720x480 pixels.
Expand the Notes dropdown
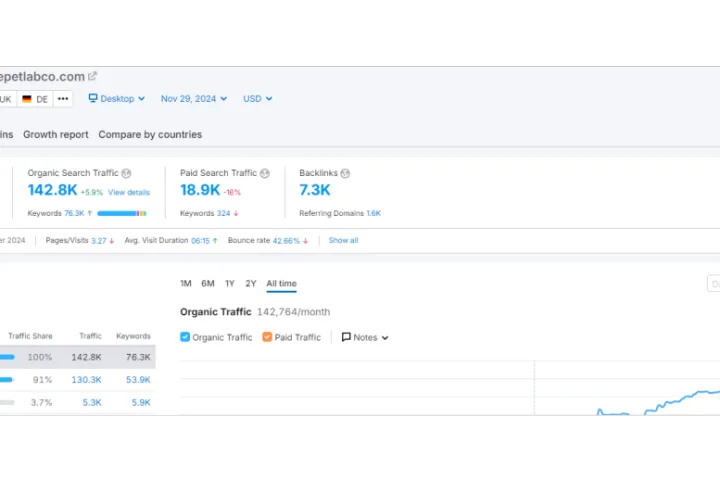366,338
